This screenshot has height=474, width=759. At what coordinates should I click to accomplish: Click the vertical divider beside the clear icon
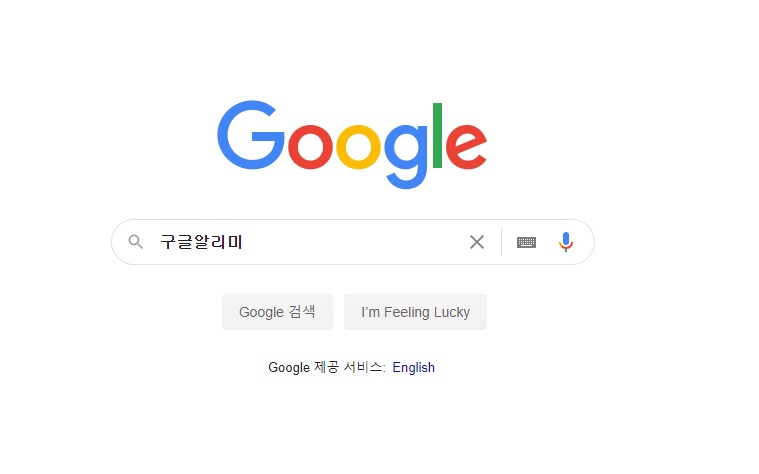tap(501, 242)
